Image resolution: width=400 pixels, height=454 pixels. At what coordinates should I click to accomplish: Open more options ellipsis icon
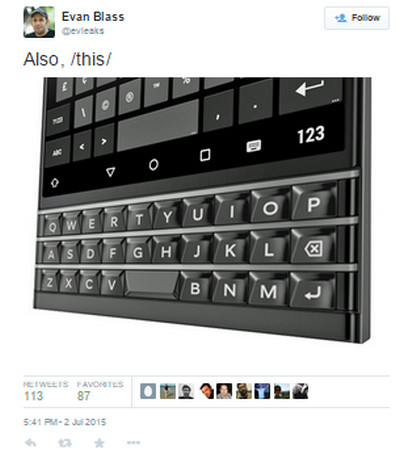[133, 443]
